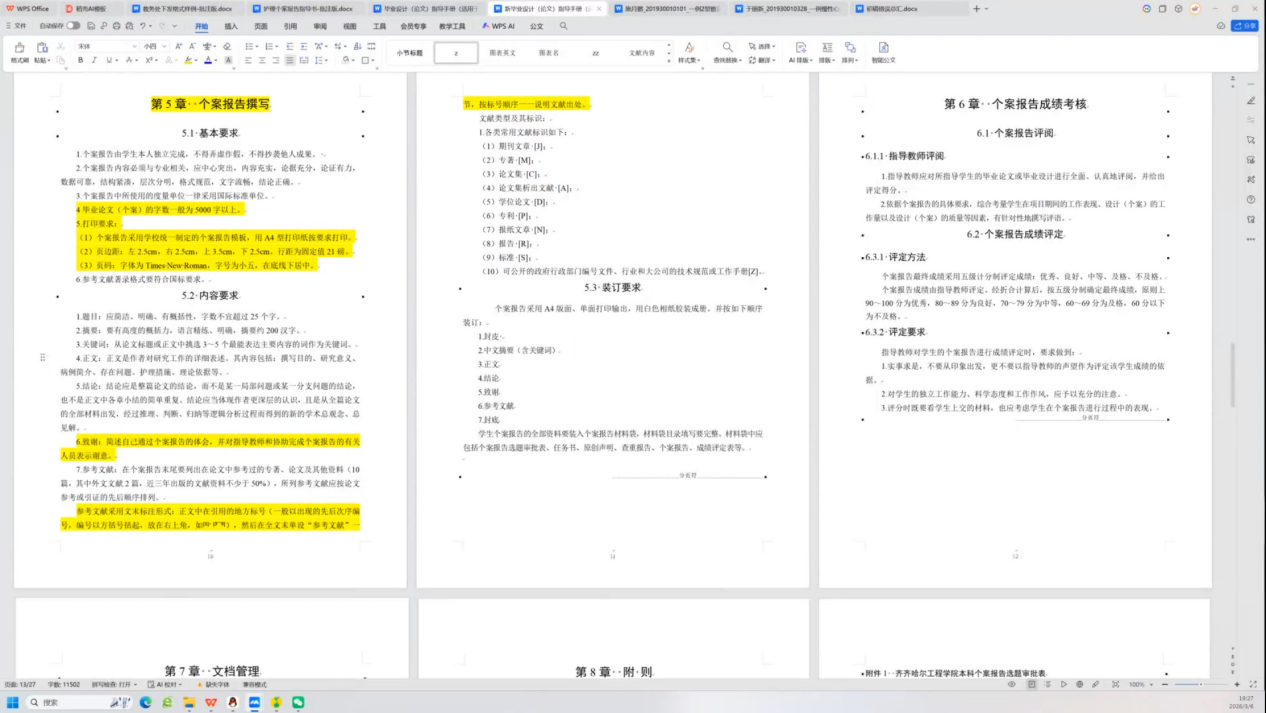The width and height of the screenshot is (1266, 713).
Task: Open the font color picker with red underline
Action: [208, 61]
